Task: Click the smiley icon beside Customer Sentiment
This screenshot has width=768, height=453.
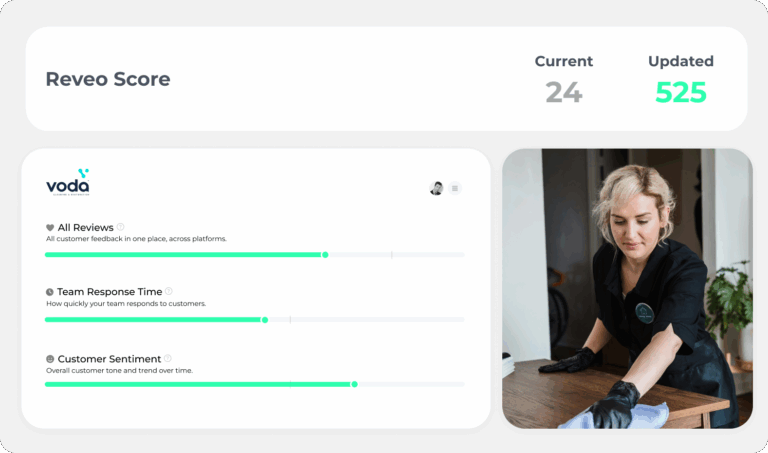Action: (50, 359)
